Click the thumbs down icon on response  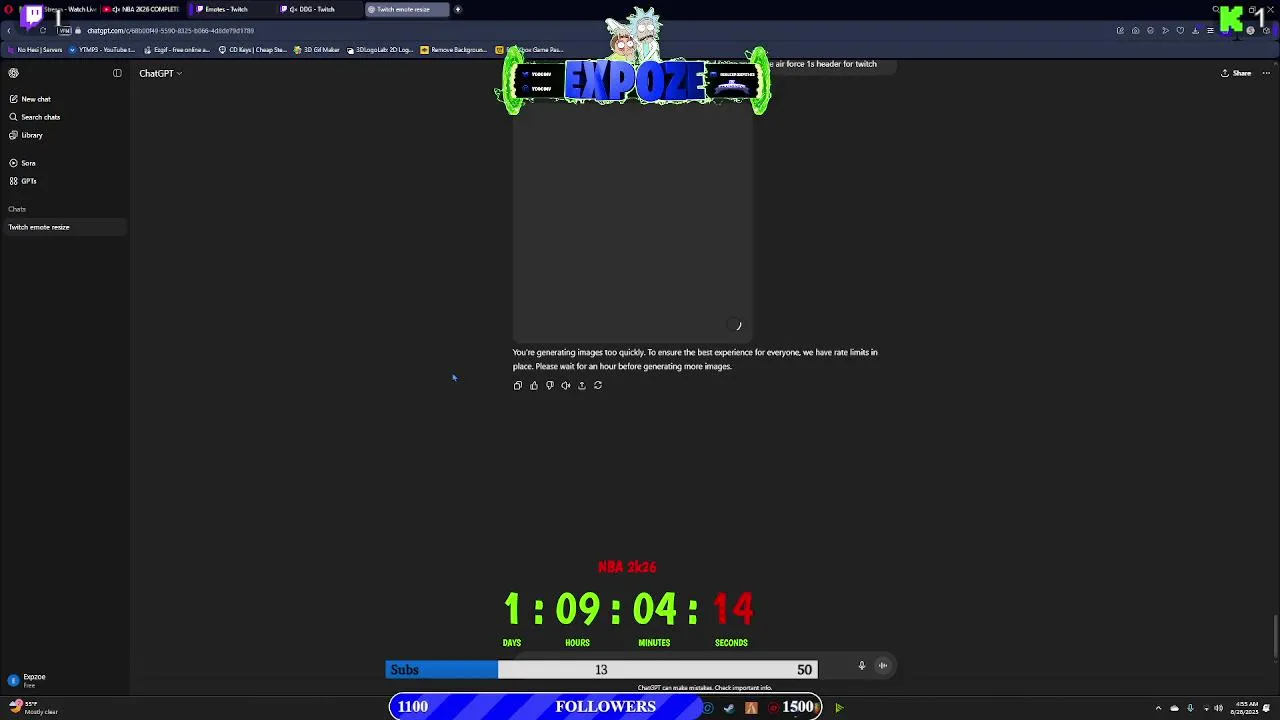(x=550, y=385)
